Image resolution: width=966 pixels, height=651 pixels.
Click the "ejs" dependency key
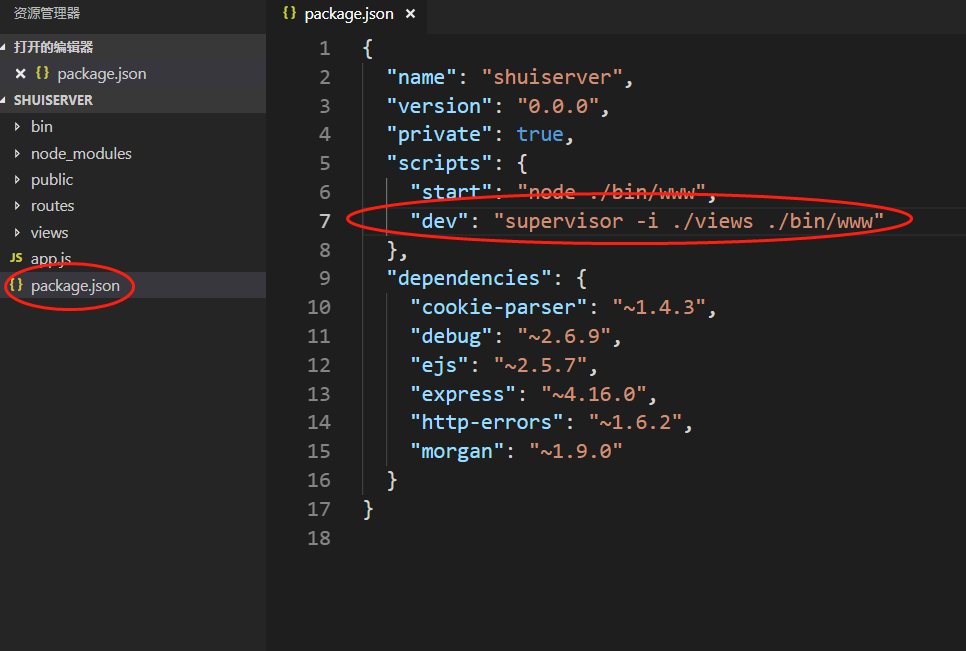439,365
